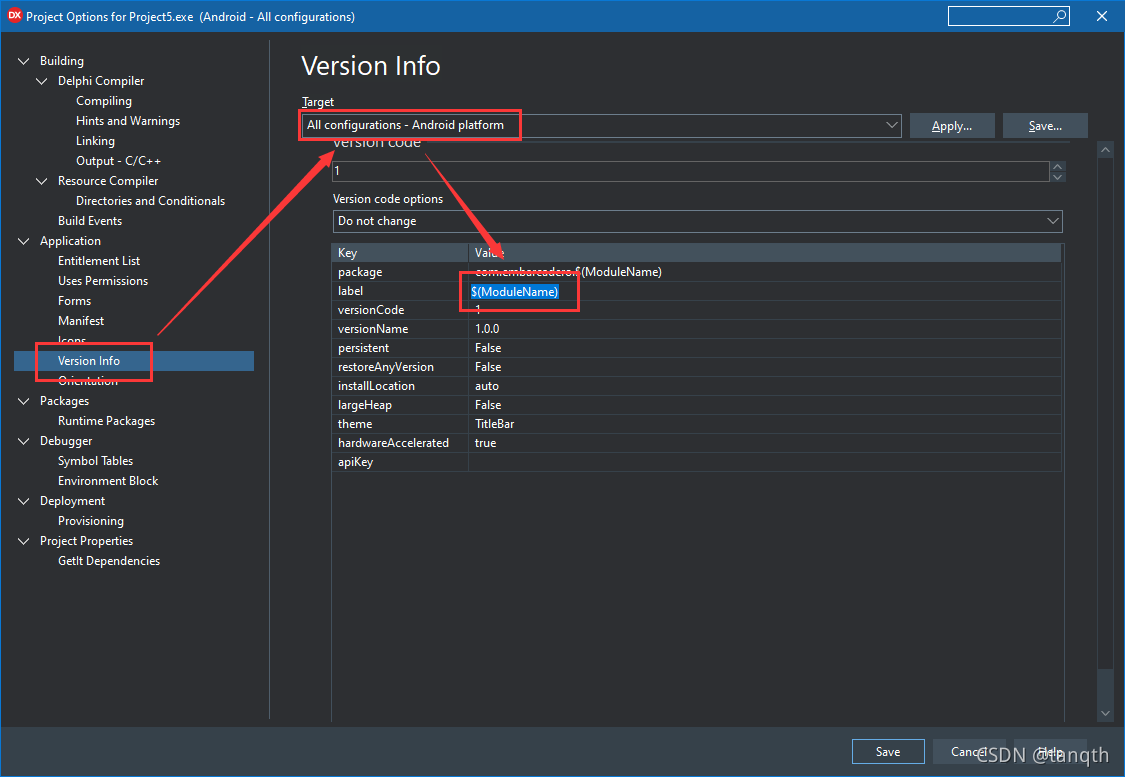Click the hardwareAccelerated value true
Screen dimensions: 1125x777
click(x=765, y=443)
